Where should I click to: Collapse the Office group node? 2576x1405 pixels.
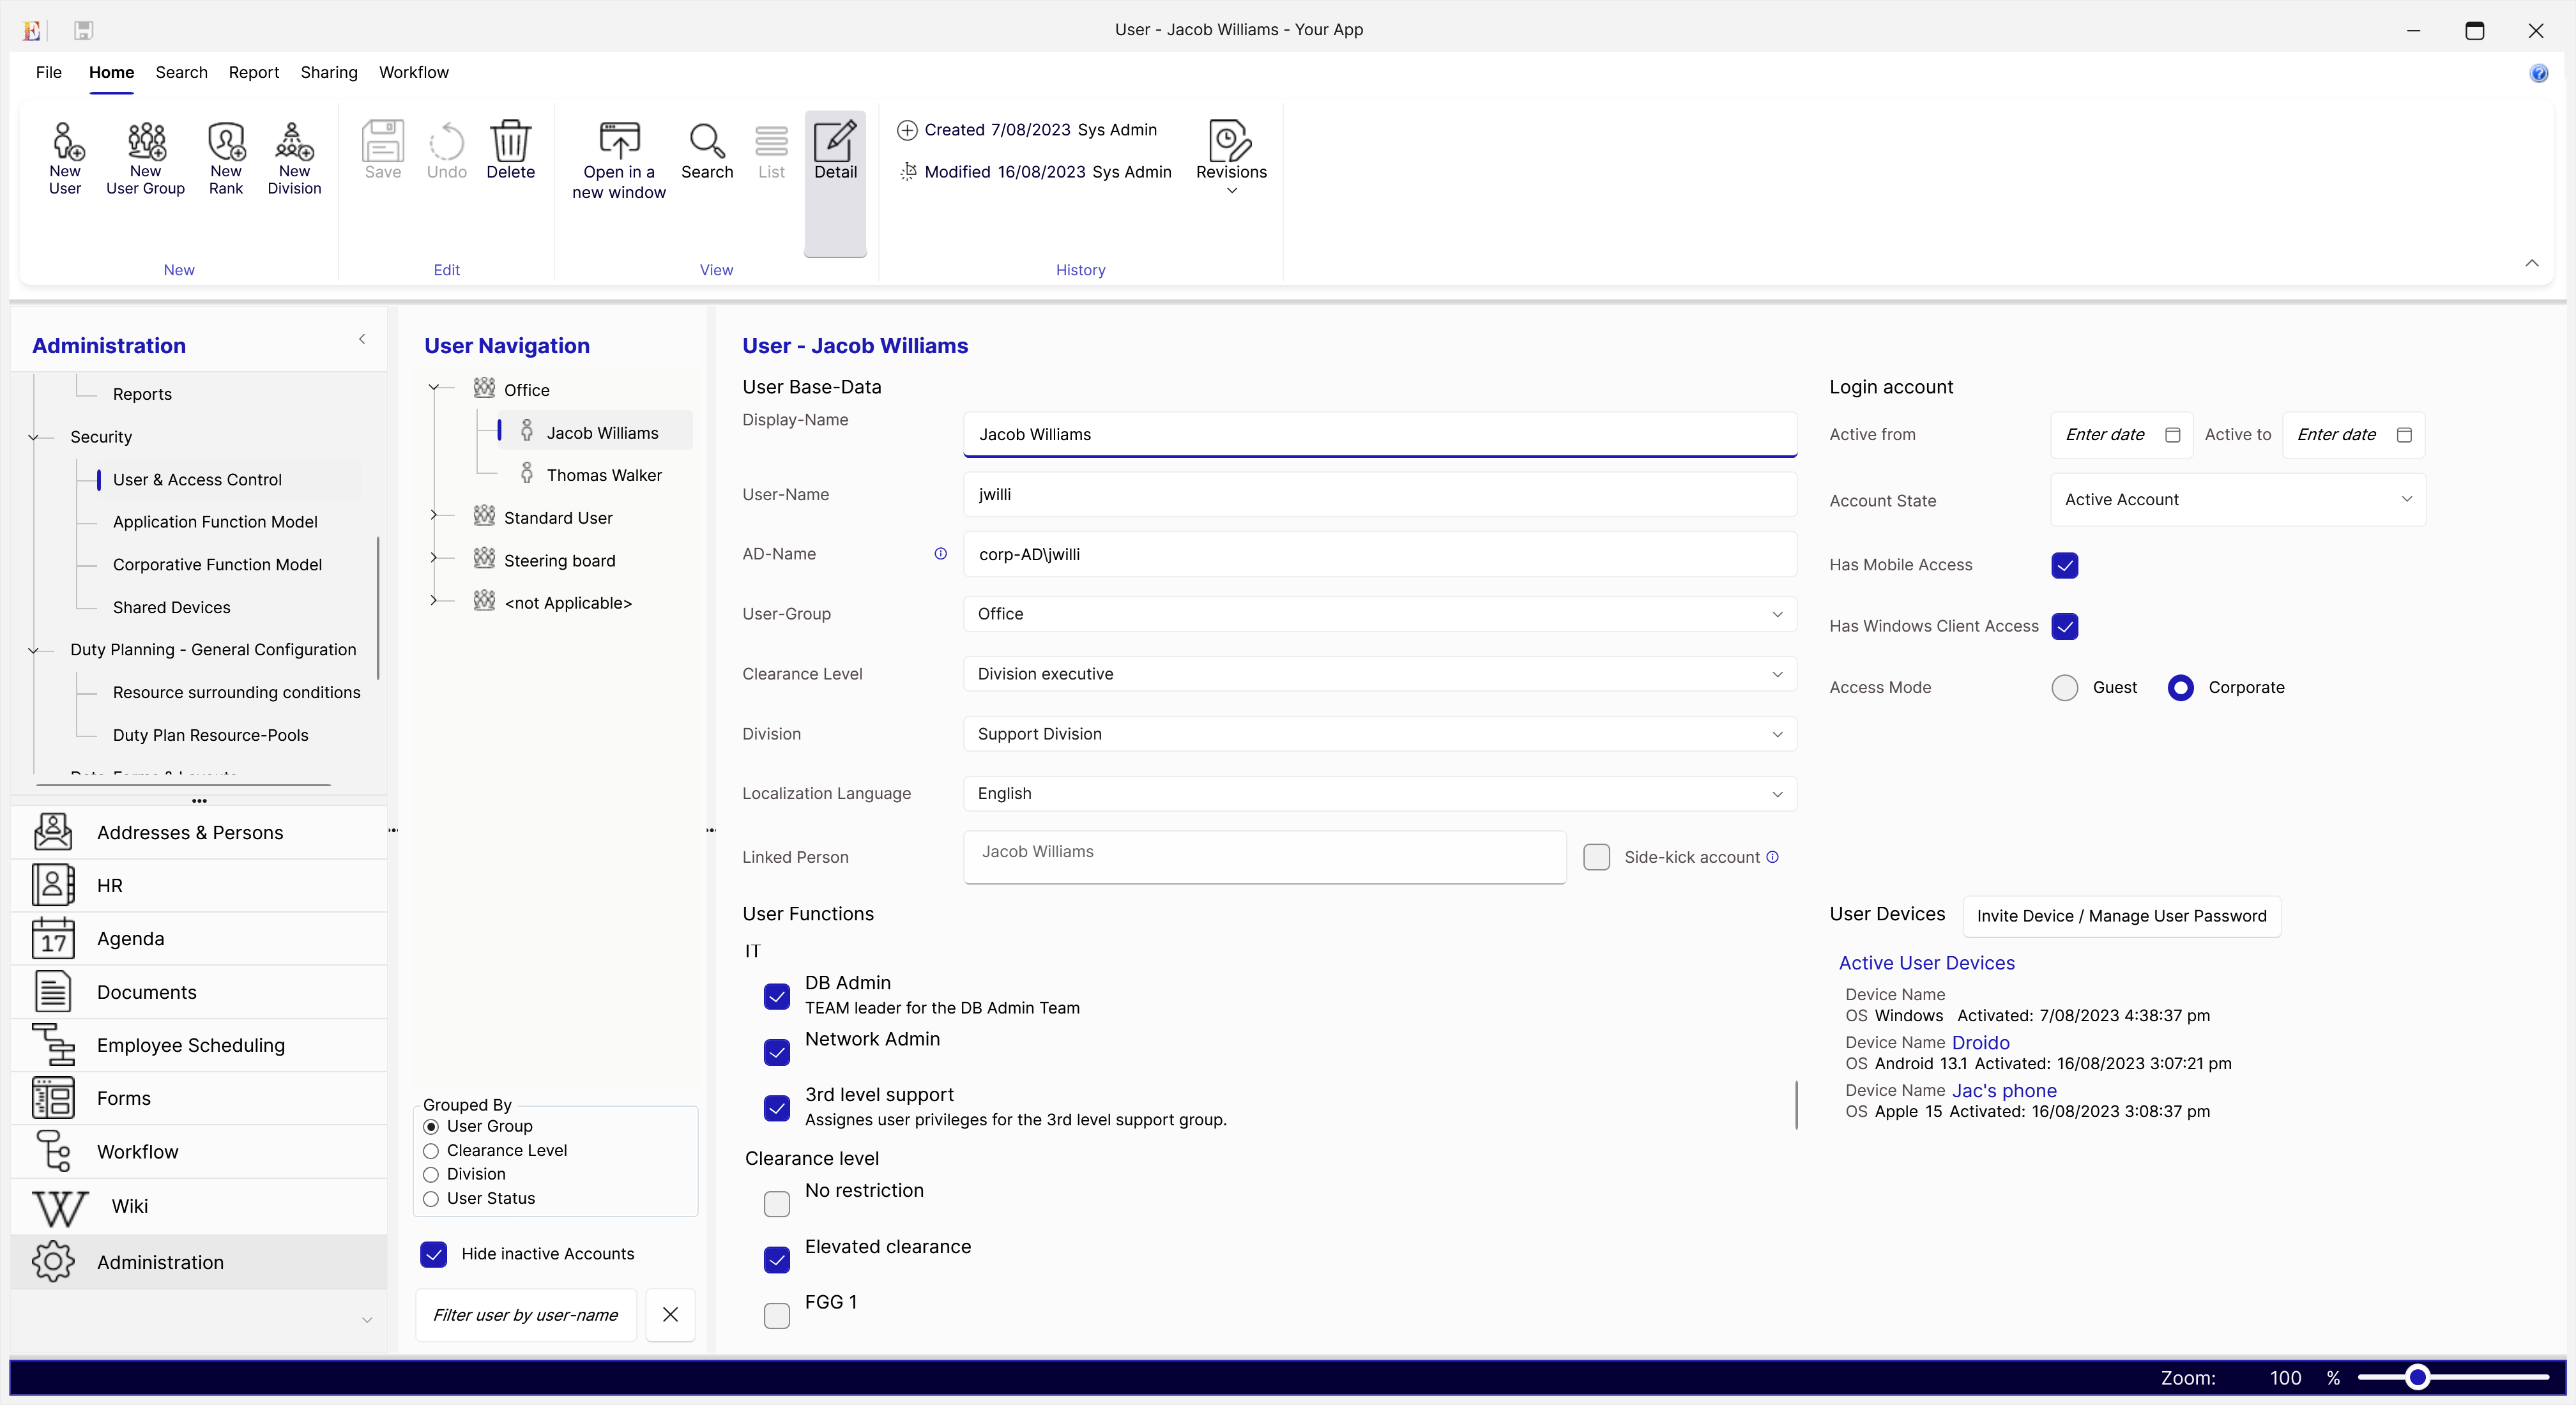tap(433, 388)
